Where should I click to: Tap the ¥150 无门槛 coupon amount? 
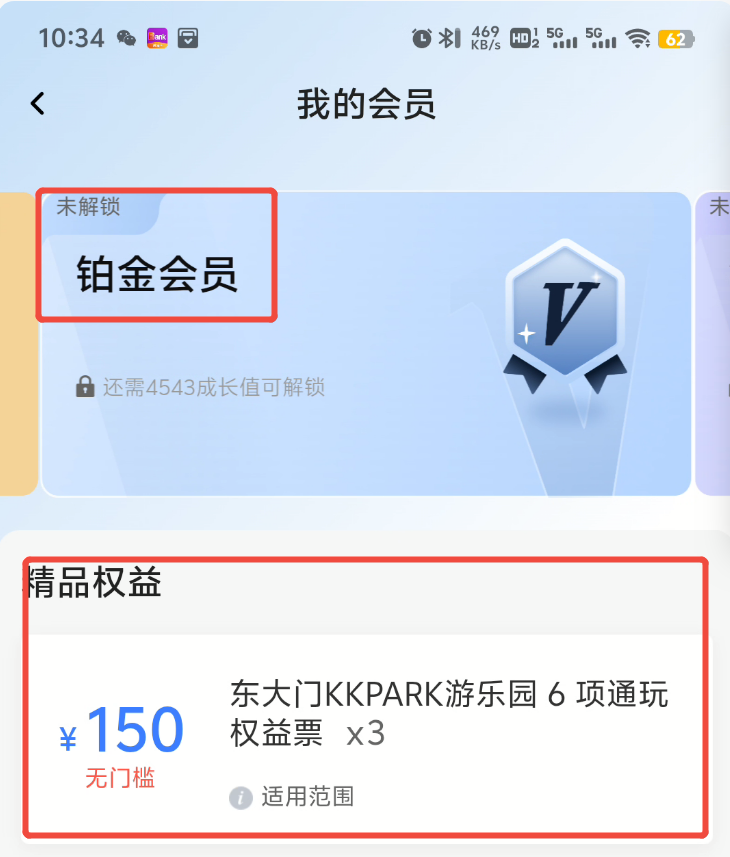121,744
